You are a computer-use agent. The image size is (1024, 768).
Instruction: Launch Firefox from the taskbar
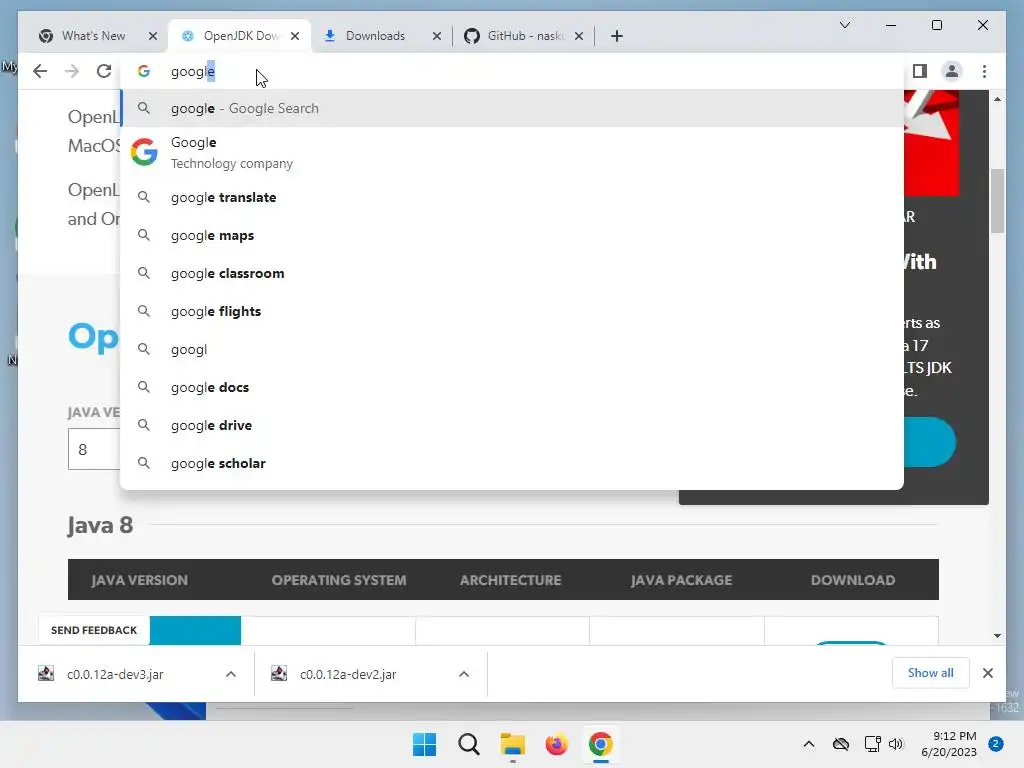556,744
